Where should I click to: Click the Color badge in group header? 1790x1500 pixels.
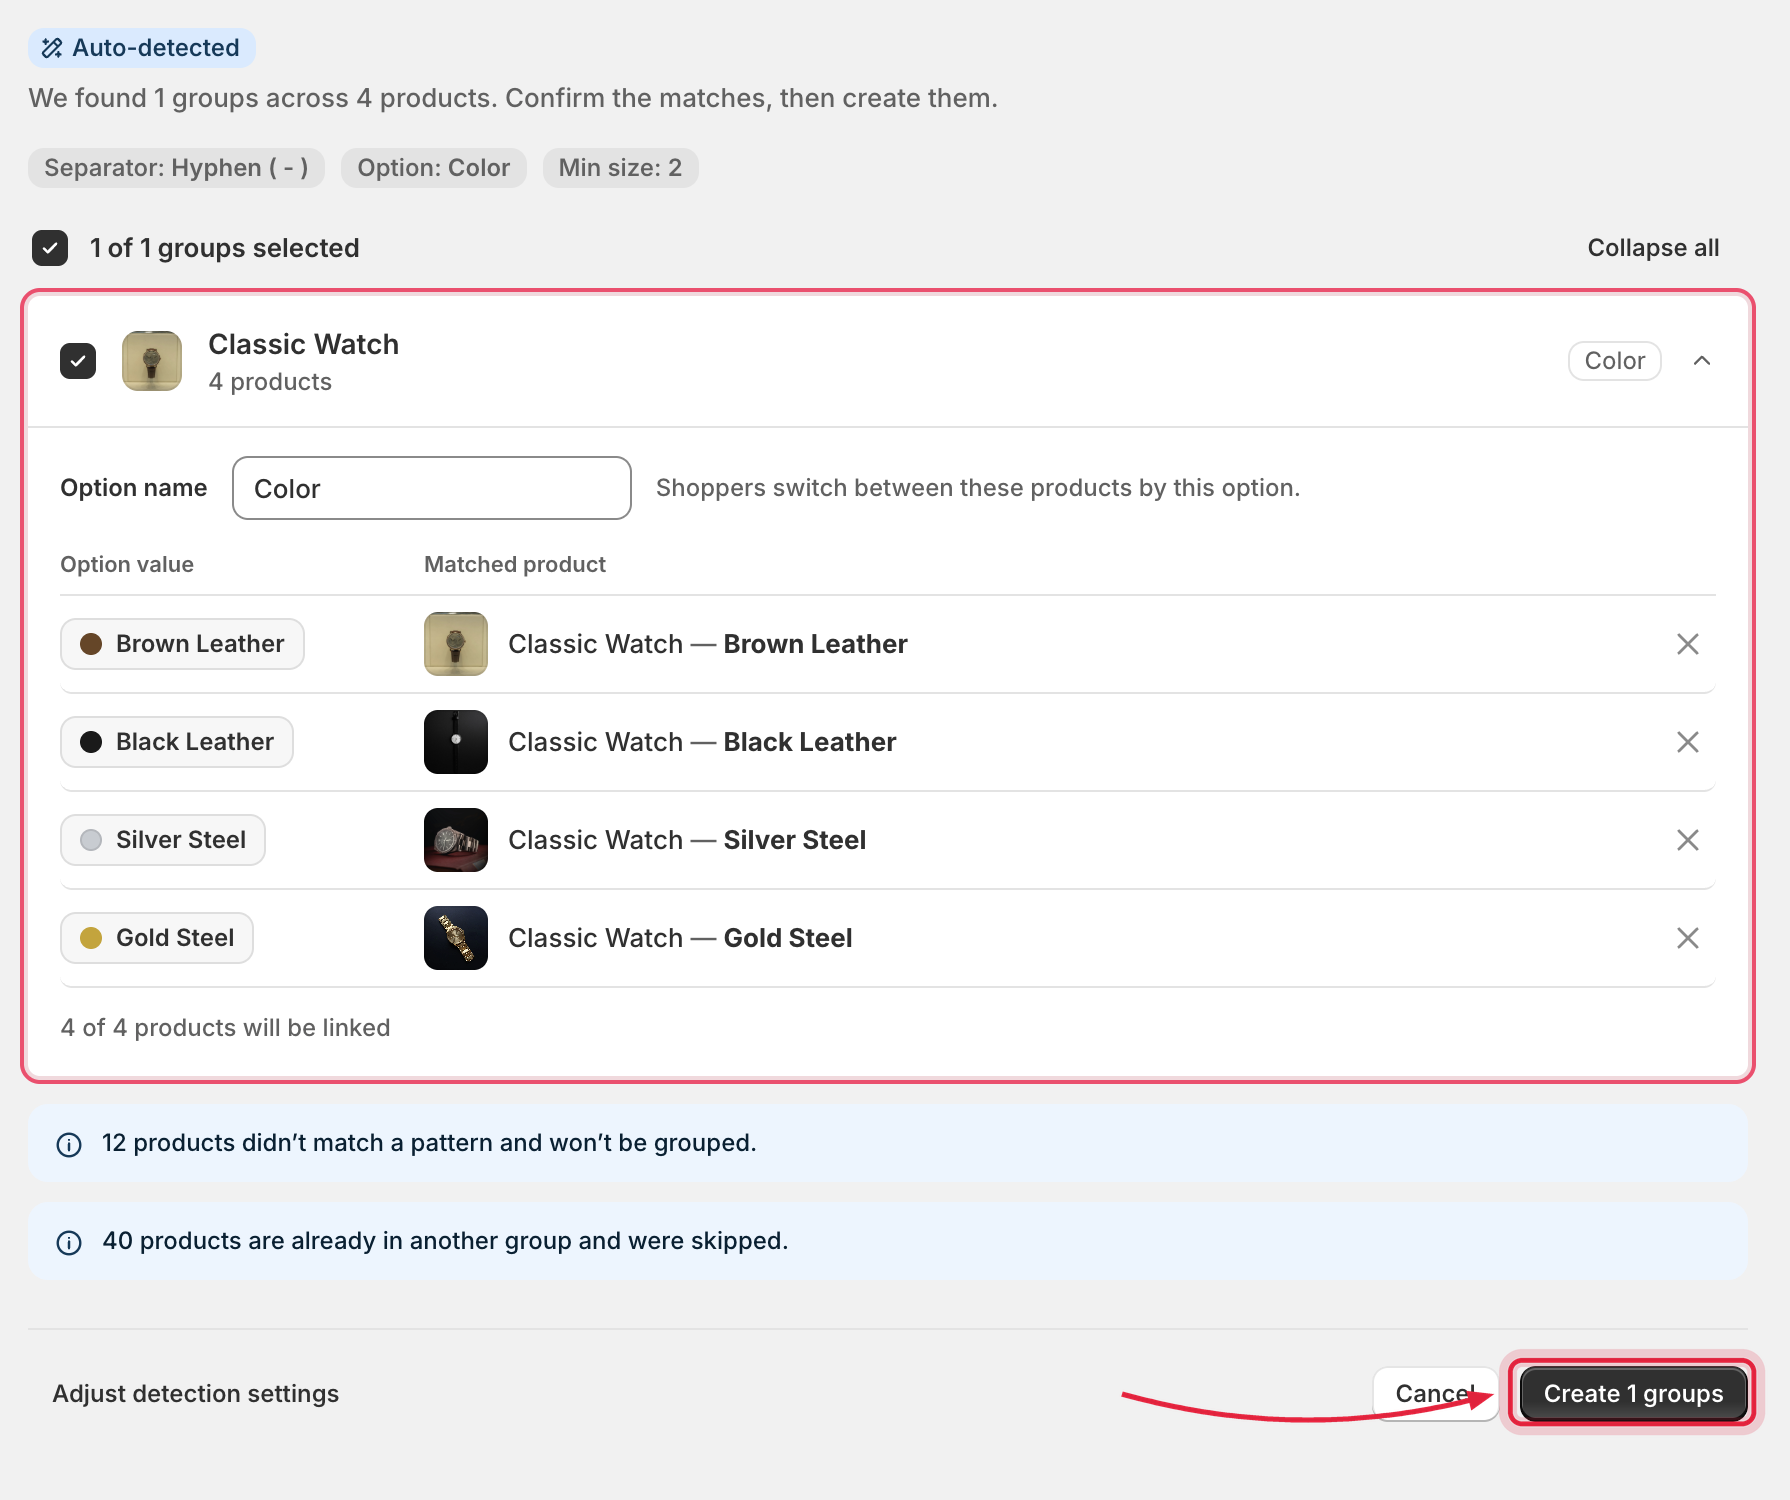[1615, 361]
